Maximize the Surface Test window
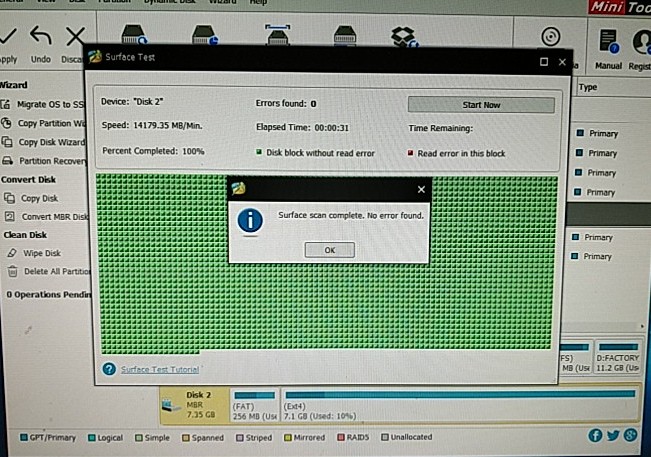 point(544,61)
